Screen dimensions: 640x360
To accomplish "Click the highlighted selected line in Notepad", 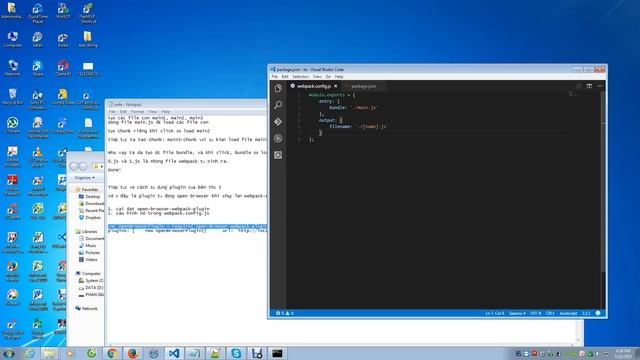I will (x=187, y=226).
